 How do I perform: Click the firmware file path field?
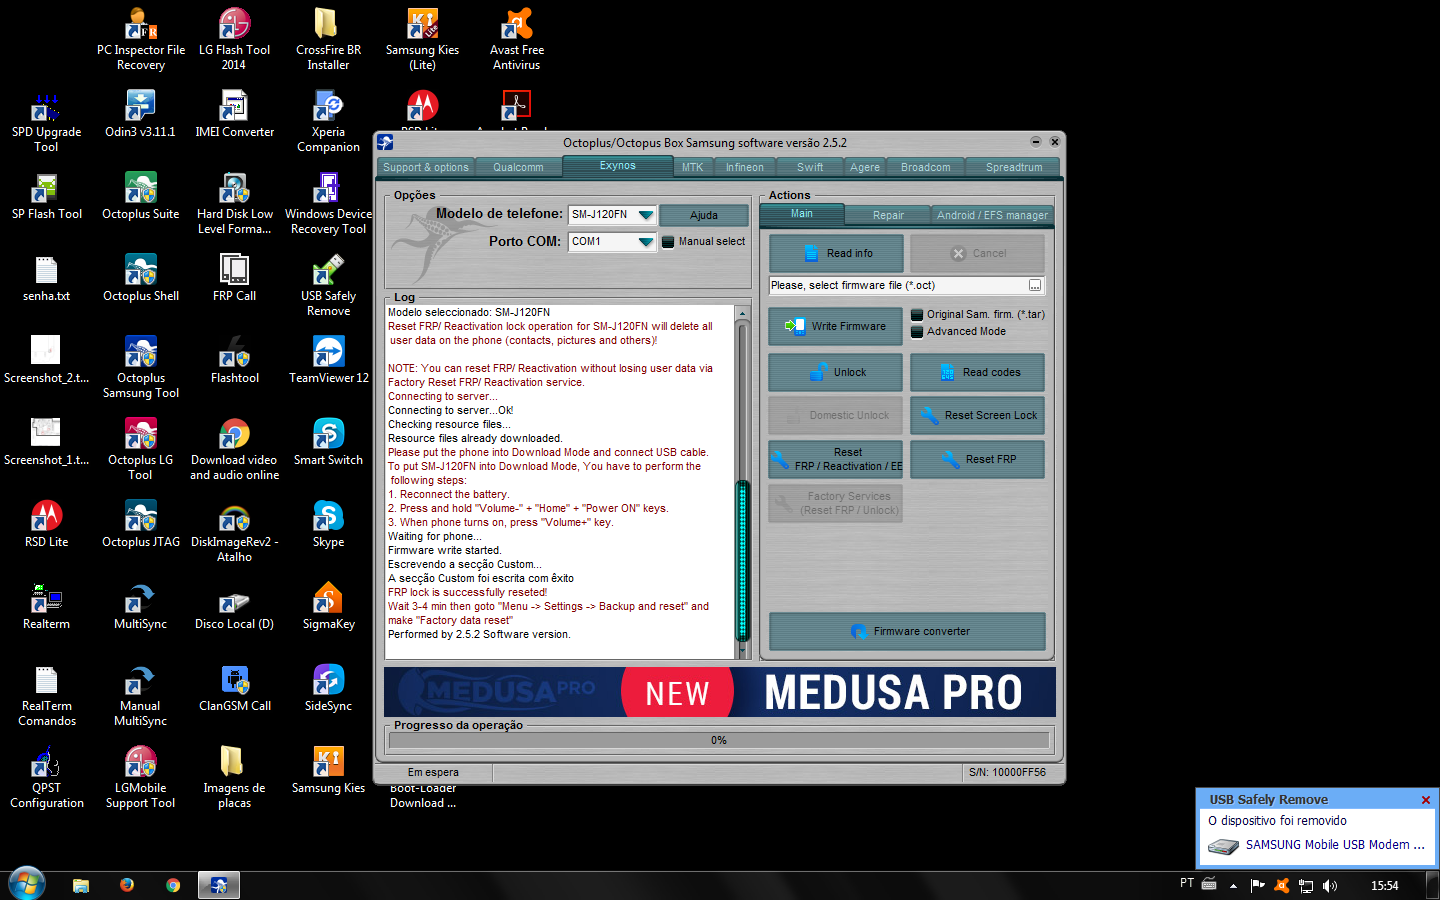[898, 285]
